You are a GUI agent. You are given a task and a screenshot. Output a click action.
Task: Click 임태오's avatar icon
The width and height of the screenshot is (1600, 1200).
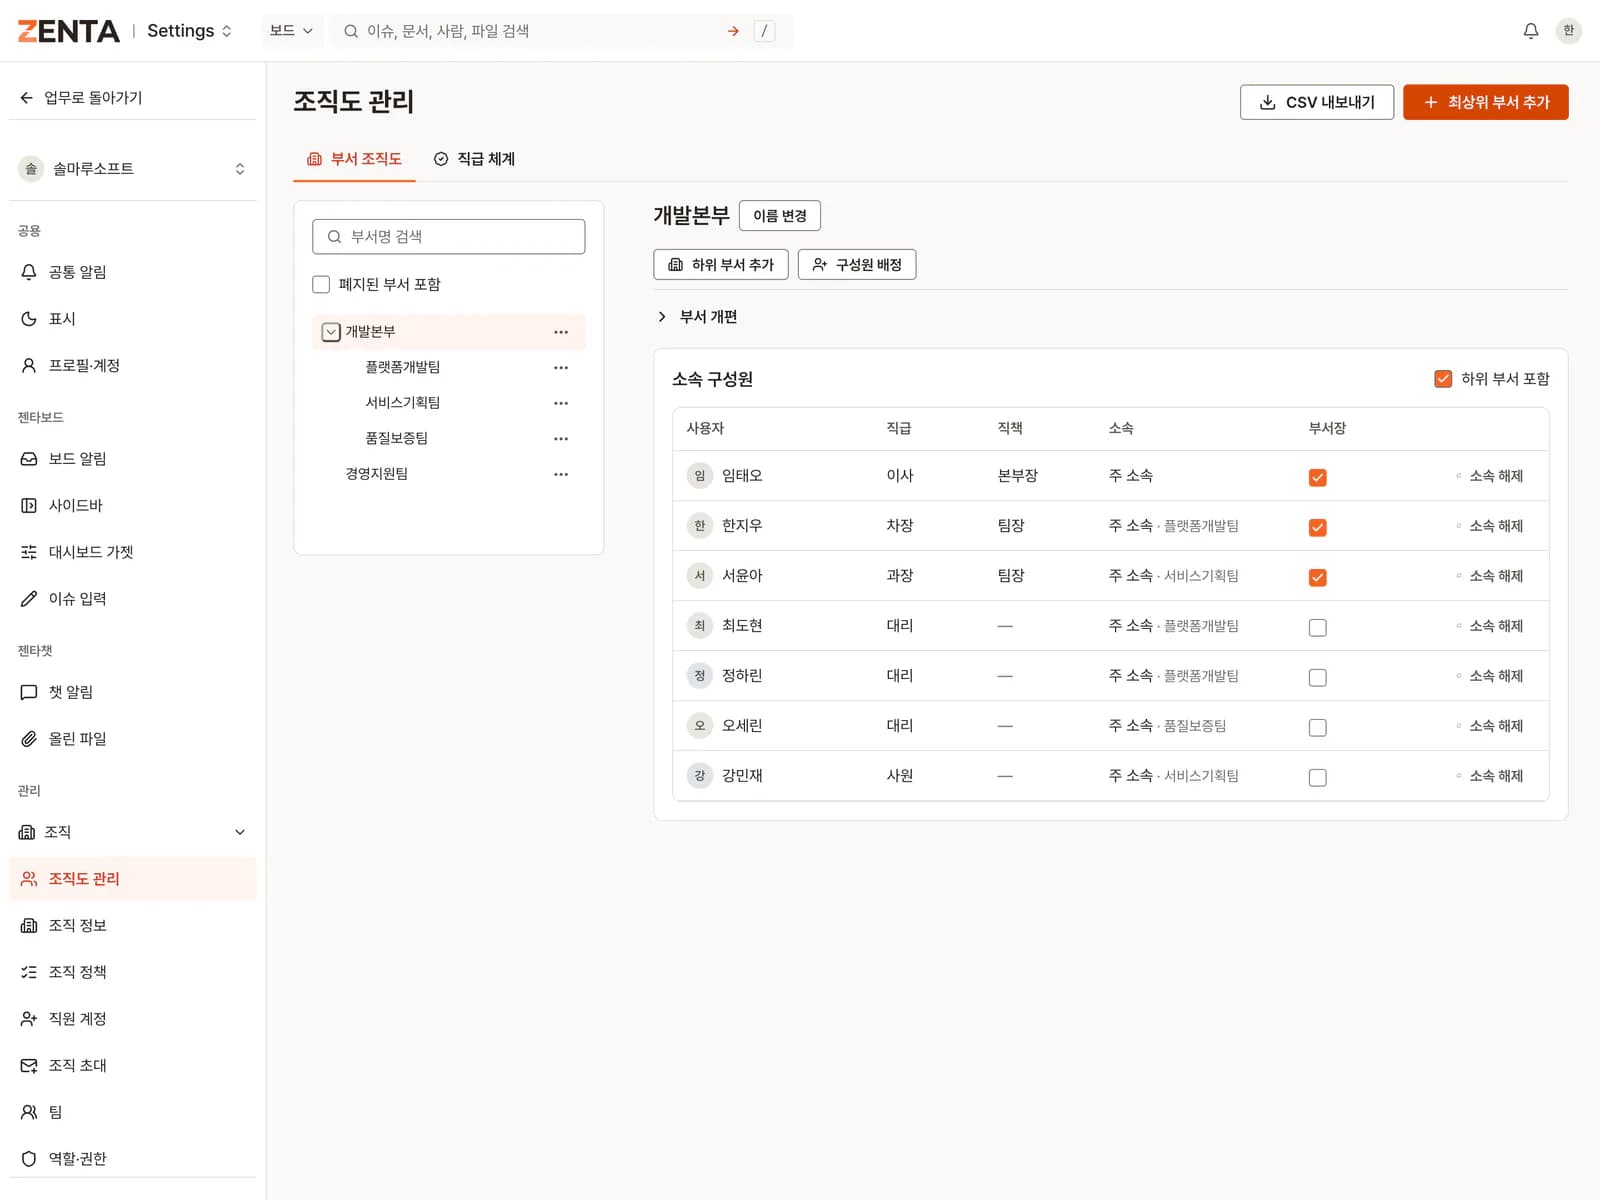(x=700, y=476)
